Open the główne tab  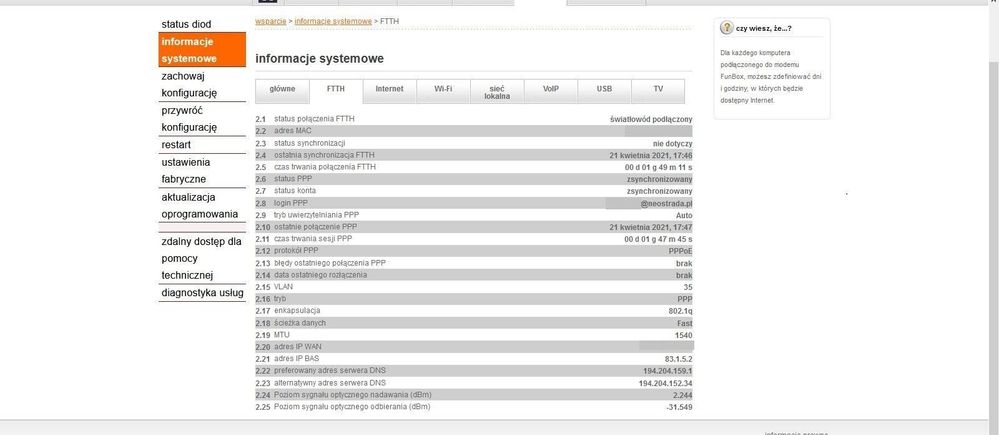283,89
